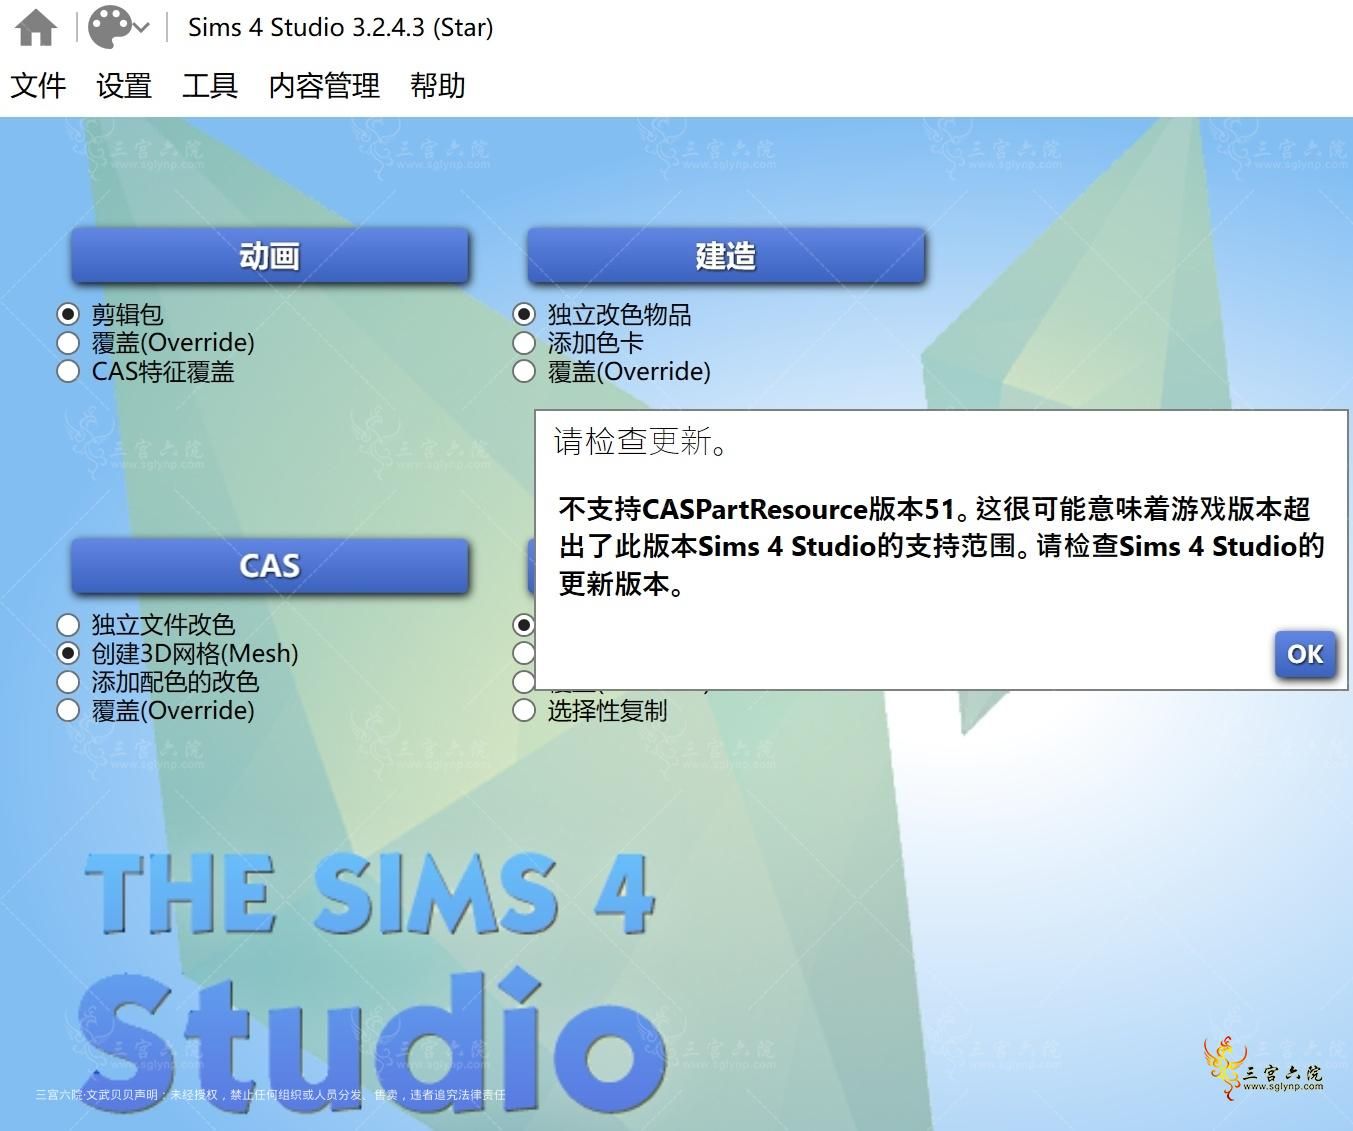Open the color palette theme icon
This screenshot has height=1131, width=1353.
[109, 27]
